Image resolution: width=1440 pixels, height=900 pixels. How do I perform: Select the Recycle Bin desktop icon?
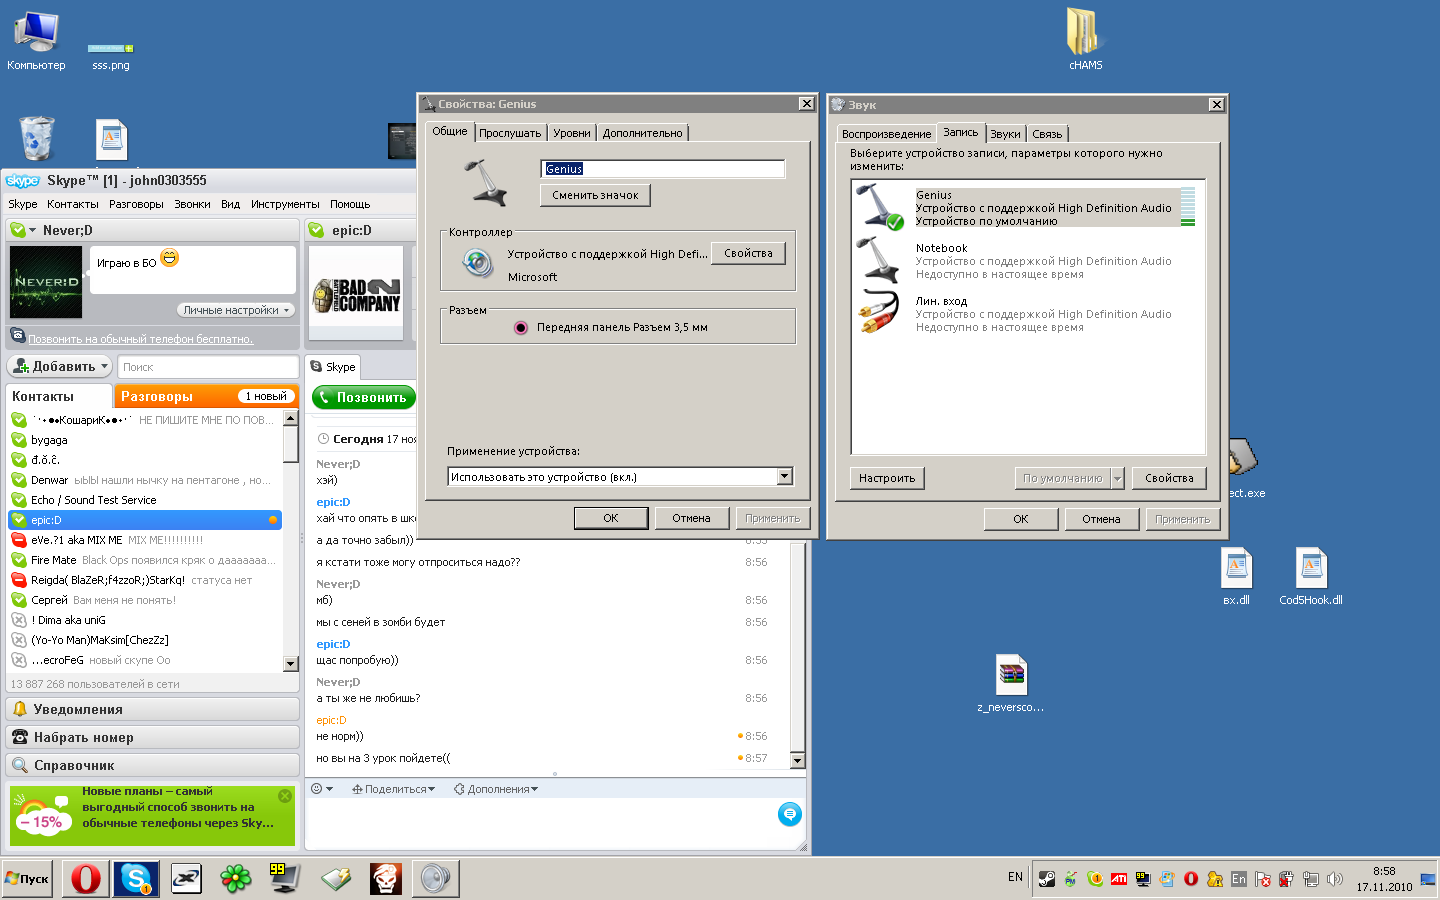pos(37,138)
